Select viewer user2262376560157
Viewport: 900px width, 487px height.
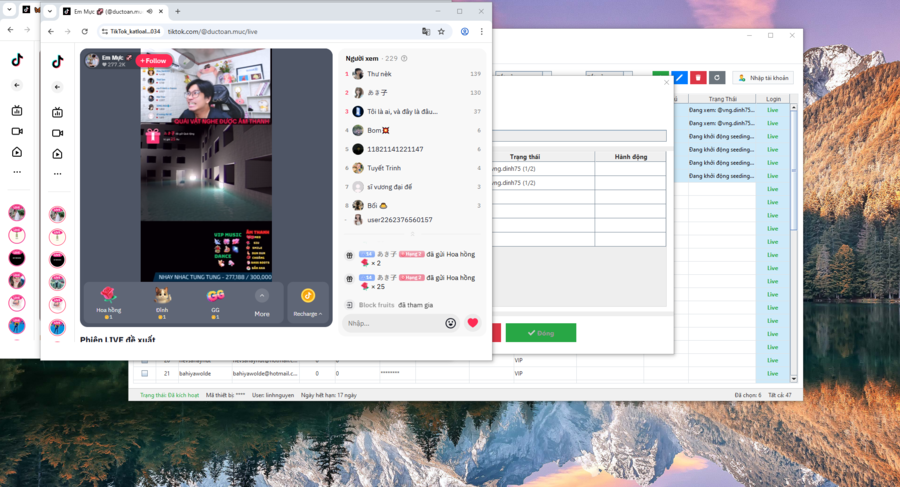413,220
